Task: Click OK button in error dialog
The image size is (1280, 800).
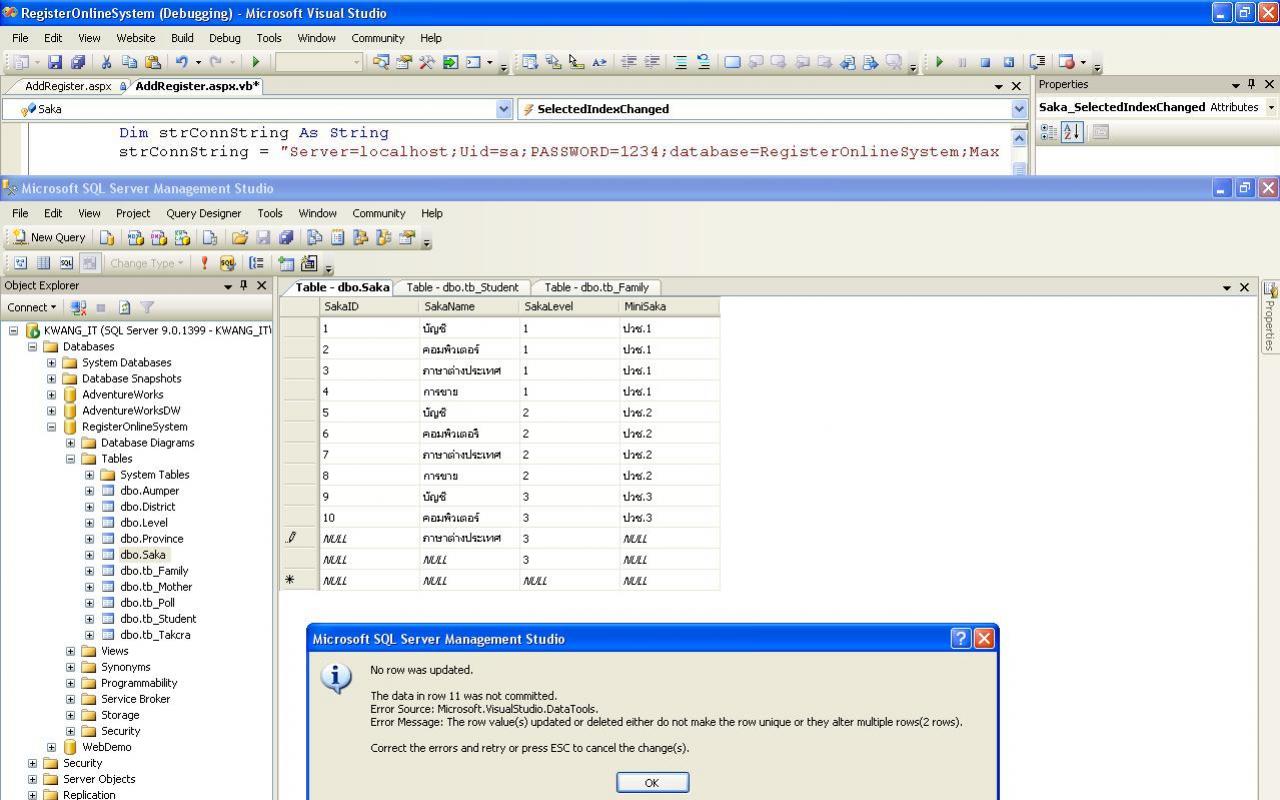Action: point(652,782)
